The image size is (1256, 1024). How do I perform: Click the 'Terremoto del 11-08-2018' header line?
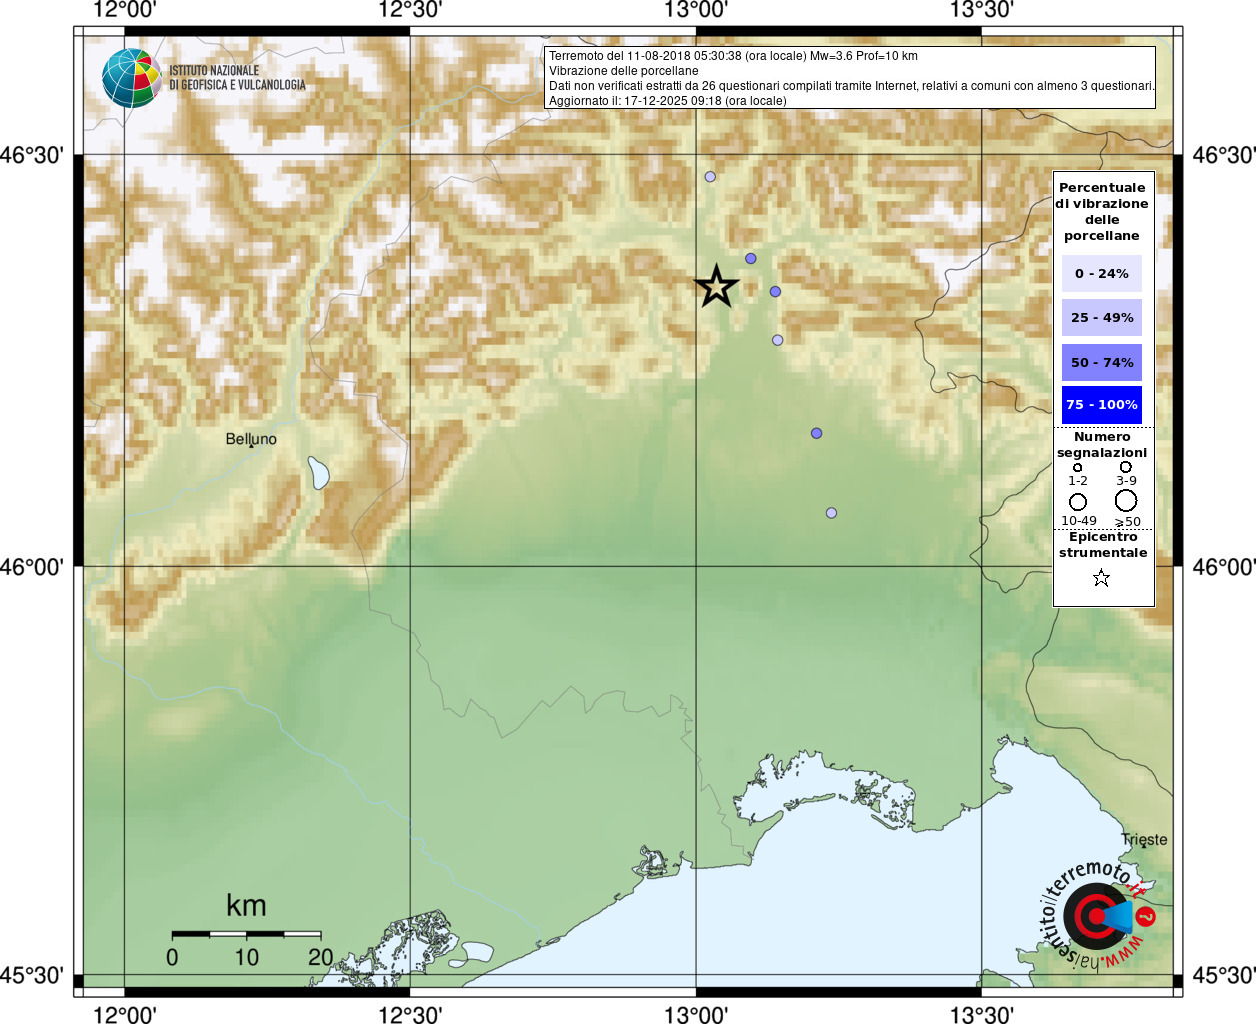pos(733,56)
